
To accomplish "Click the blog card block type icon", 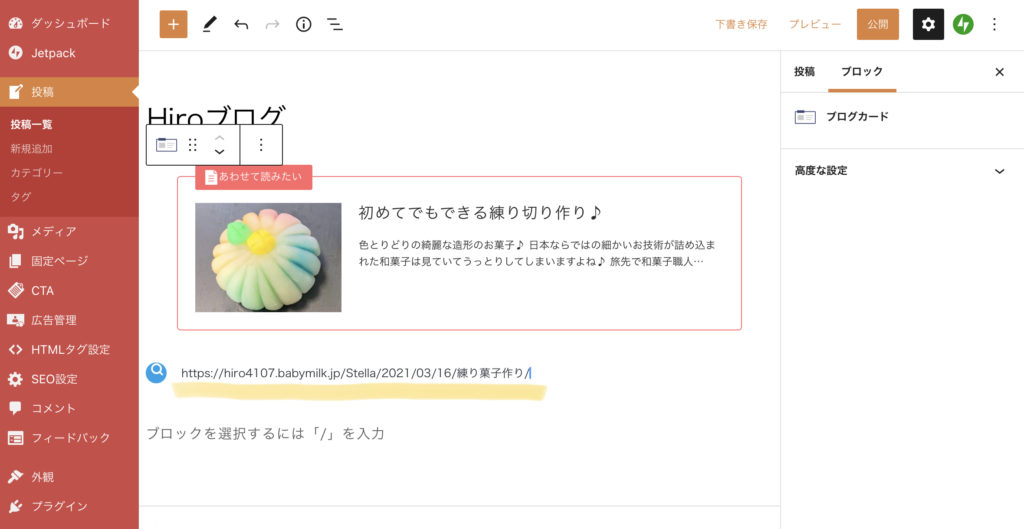I will click(x=166, y=145).
